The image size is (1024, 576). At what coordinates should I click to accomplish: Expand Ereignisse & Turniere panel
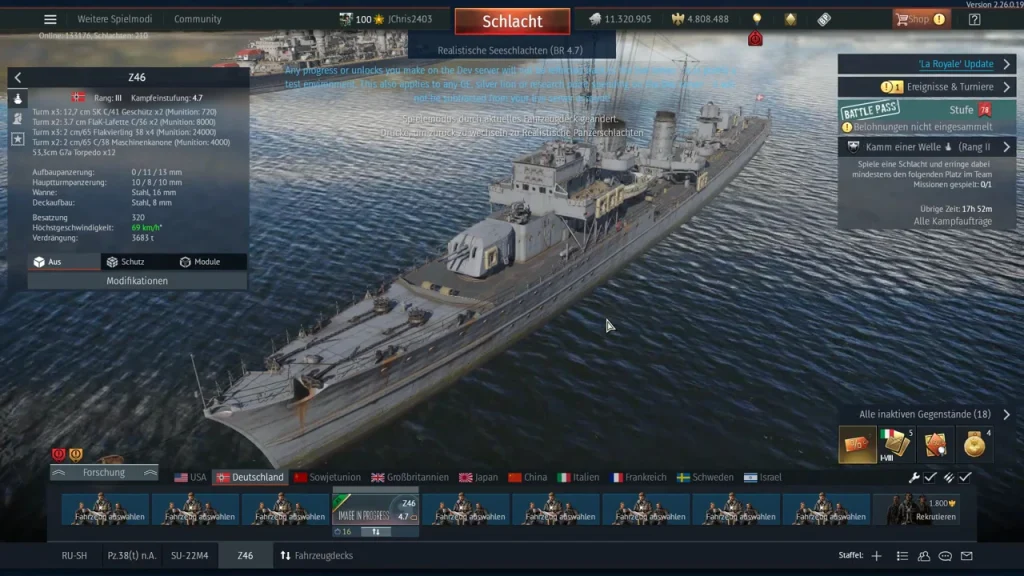tap(926, 87)
